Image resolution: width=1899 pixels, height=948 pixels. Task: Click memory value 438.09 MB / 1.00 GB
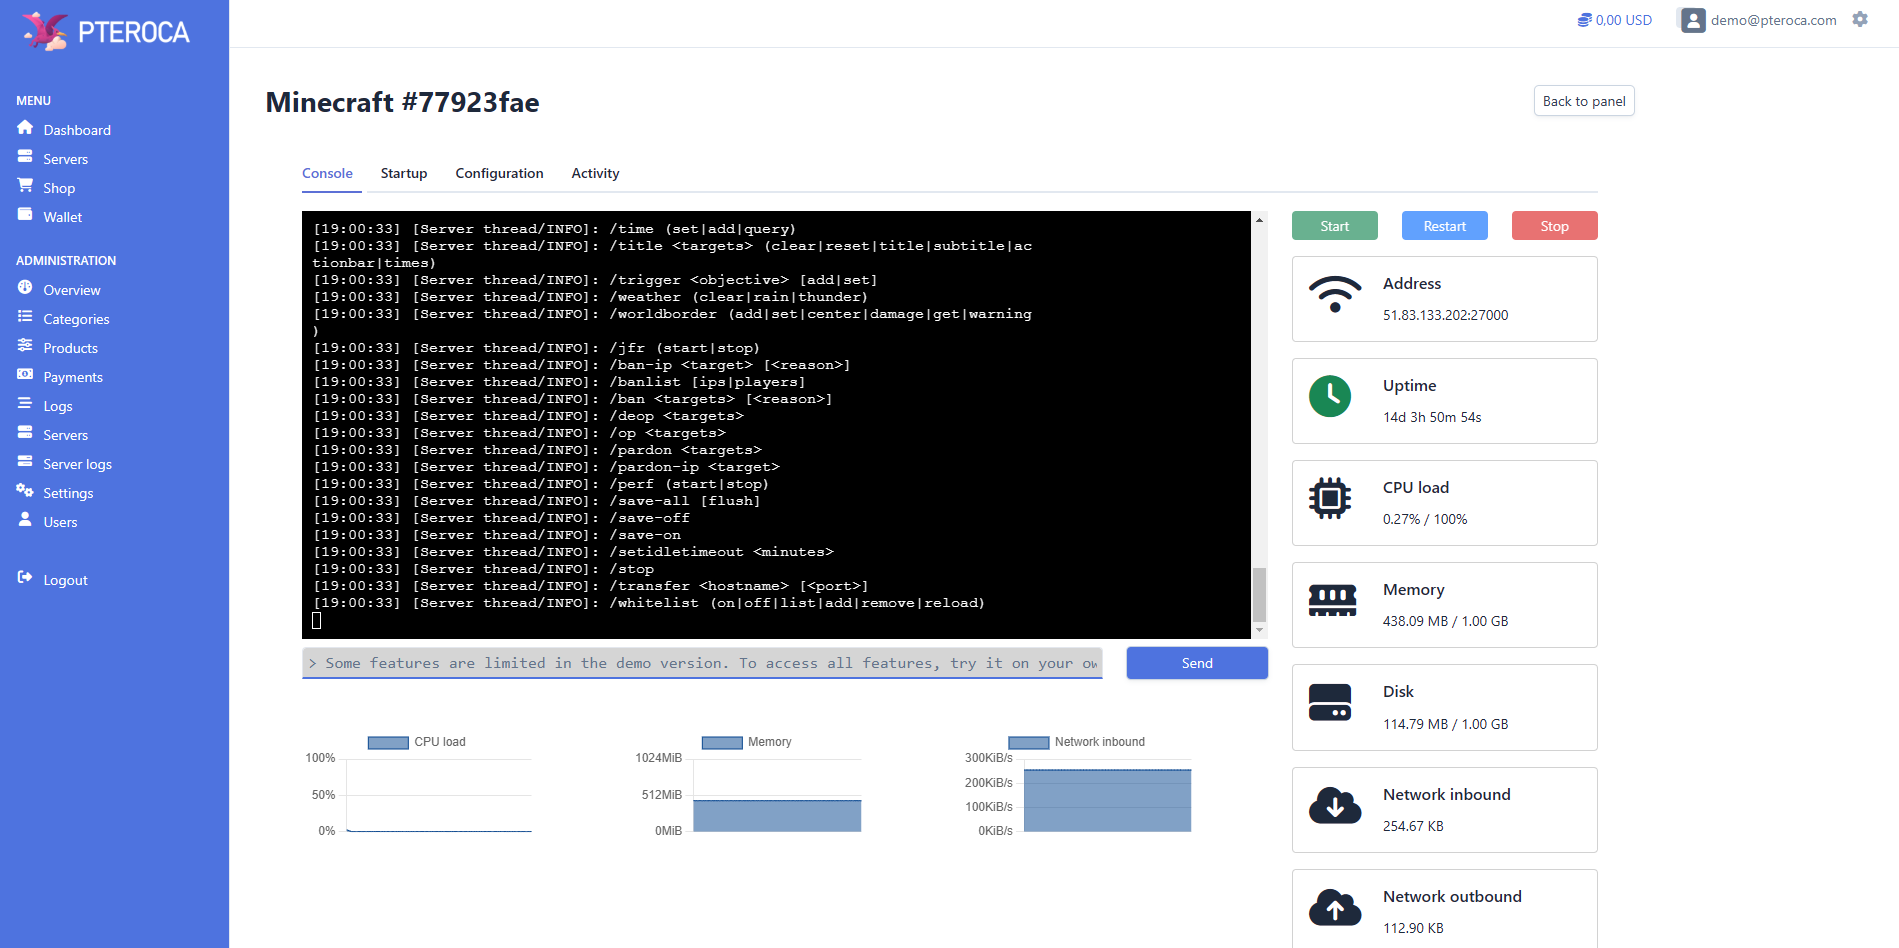point(1445,621)
